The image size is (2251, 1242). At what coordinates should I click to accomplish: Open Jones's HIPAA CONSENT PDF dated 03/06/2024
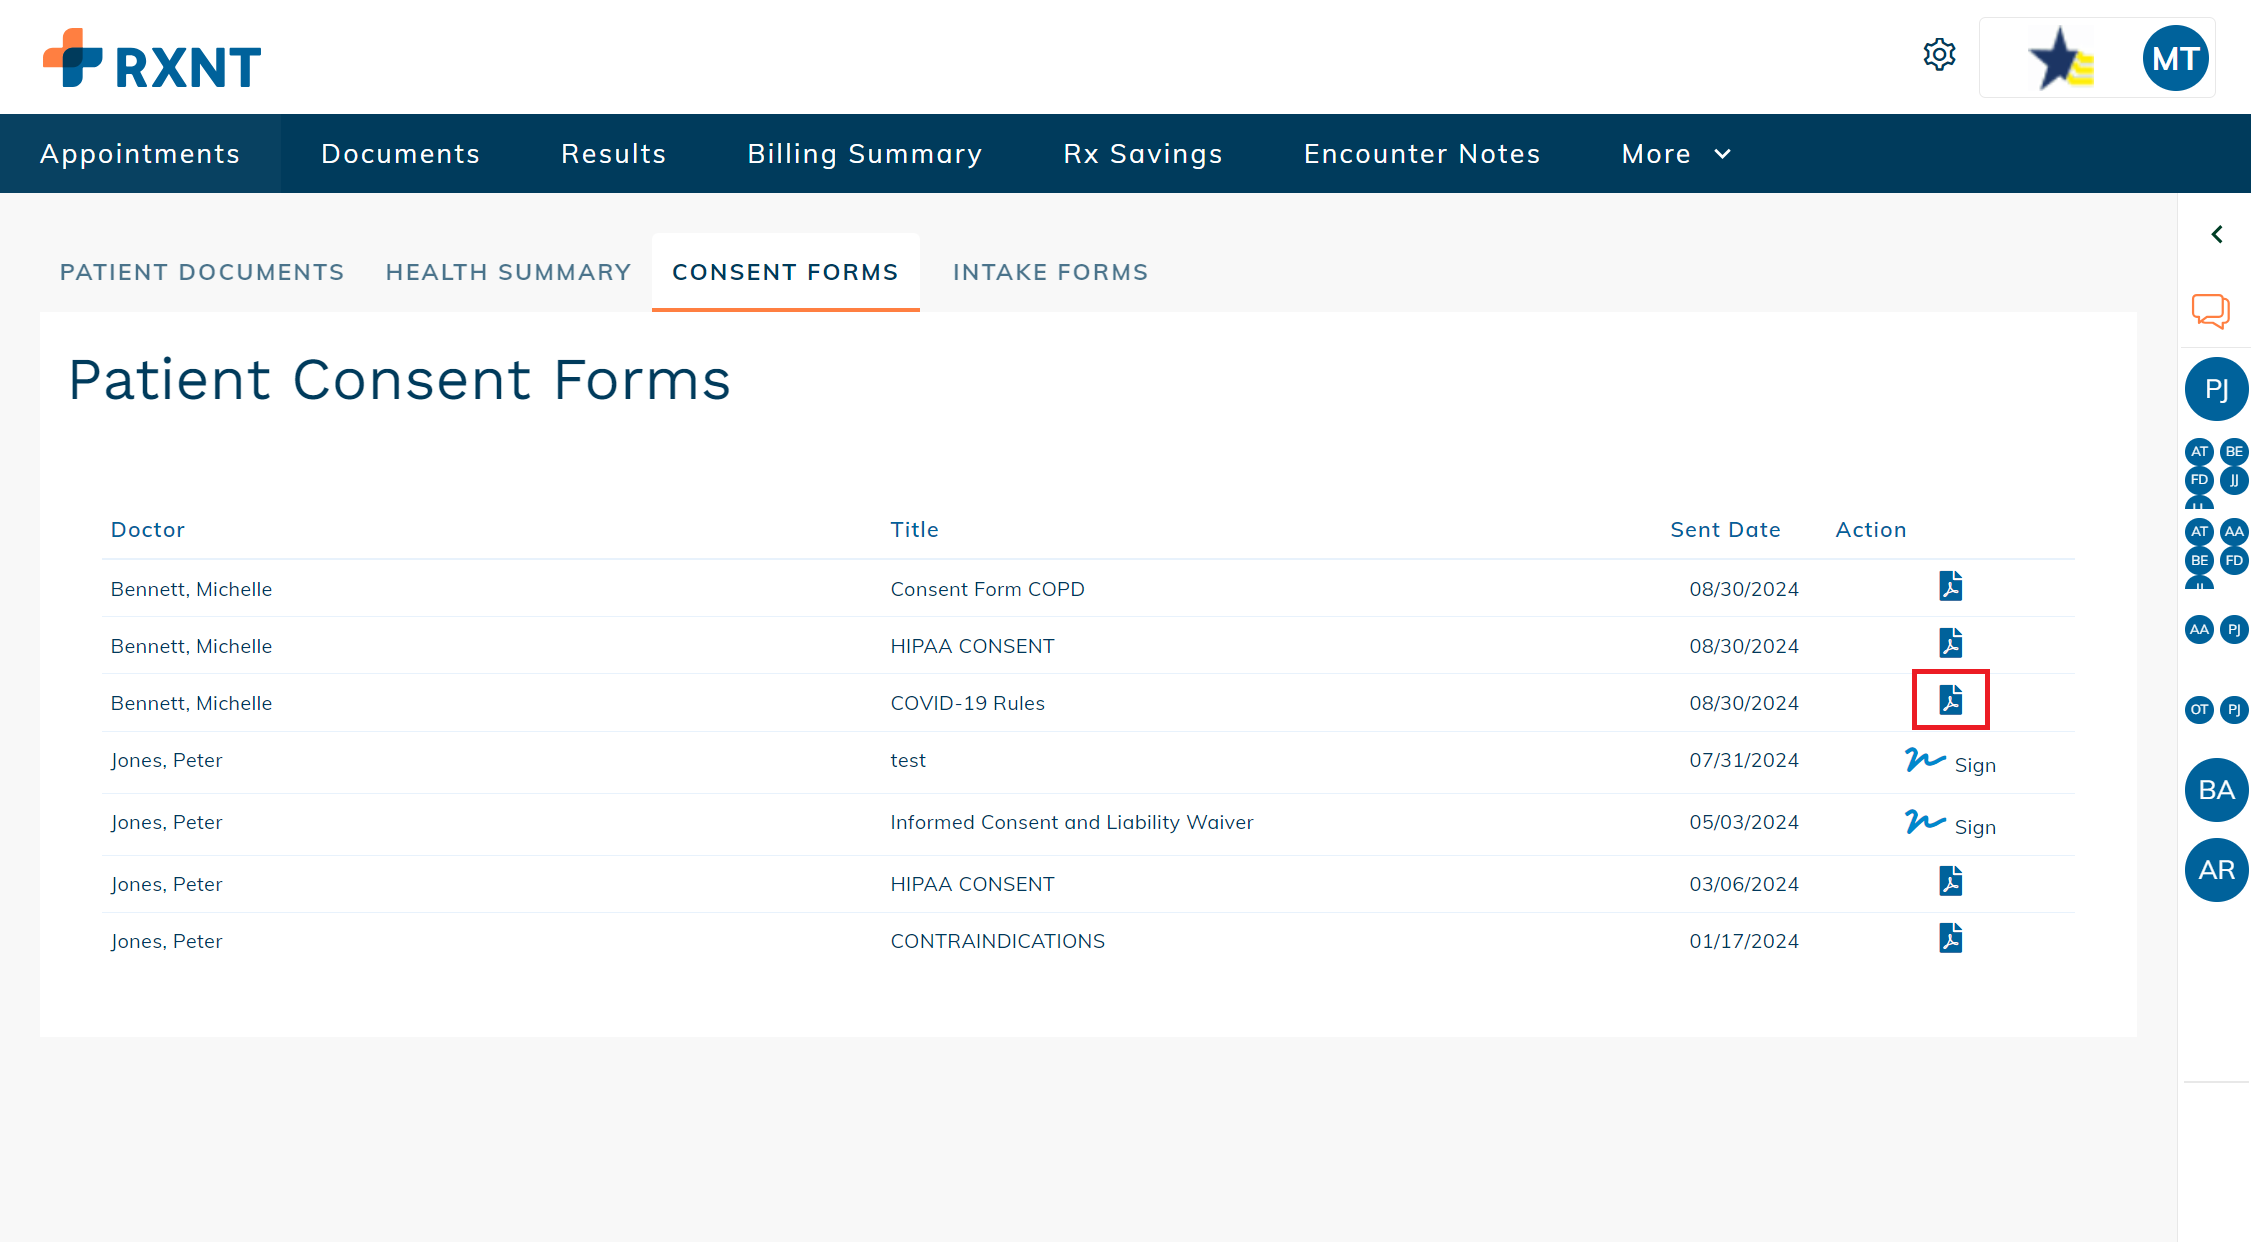tap(1950, 881)
